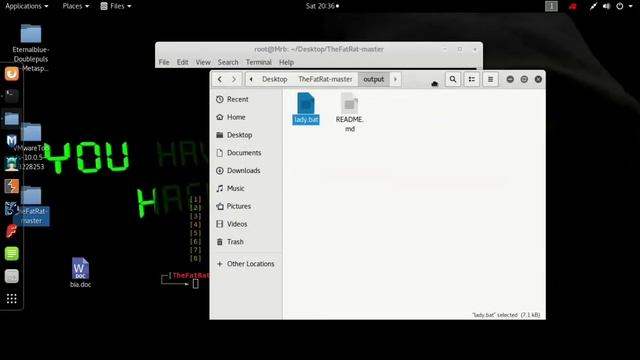The width and height of the screenshot is (640, 360).
Task: Open the terminal File menu
Action: 164,62
